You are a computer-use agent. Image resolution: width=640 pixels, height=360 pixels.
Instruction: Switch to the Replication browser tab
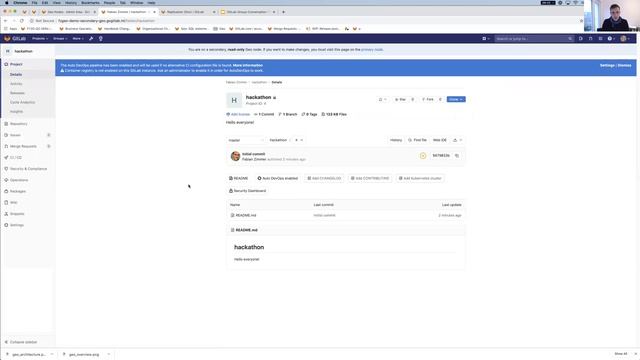click(x=188, y=12)
